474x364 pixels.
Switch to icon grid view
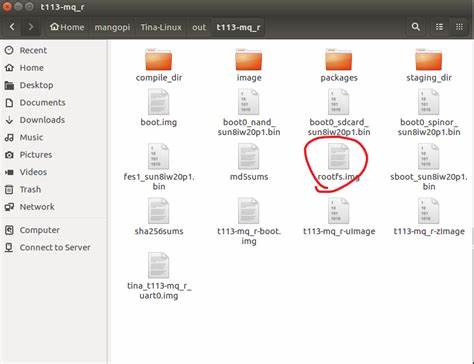[x=459, y=27]
